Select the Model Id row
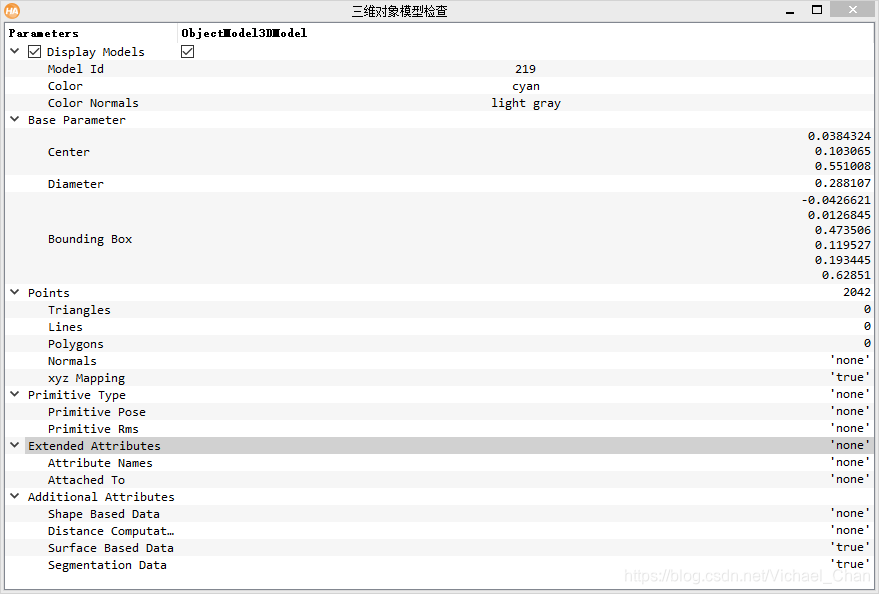The width and height of the screenshot is (879, 594). click(74, 68)
